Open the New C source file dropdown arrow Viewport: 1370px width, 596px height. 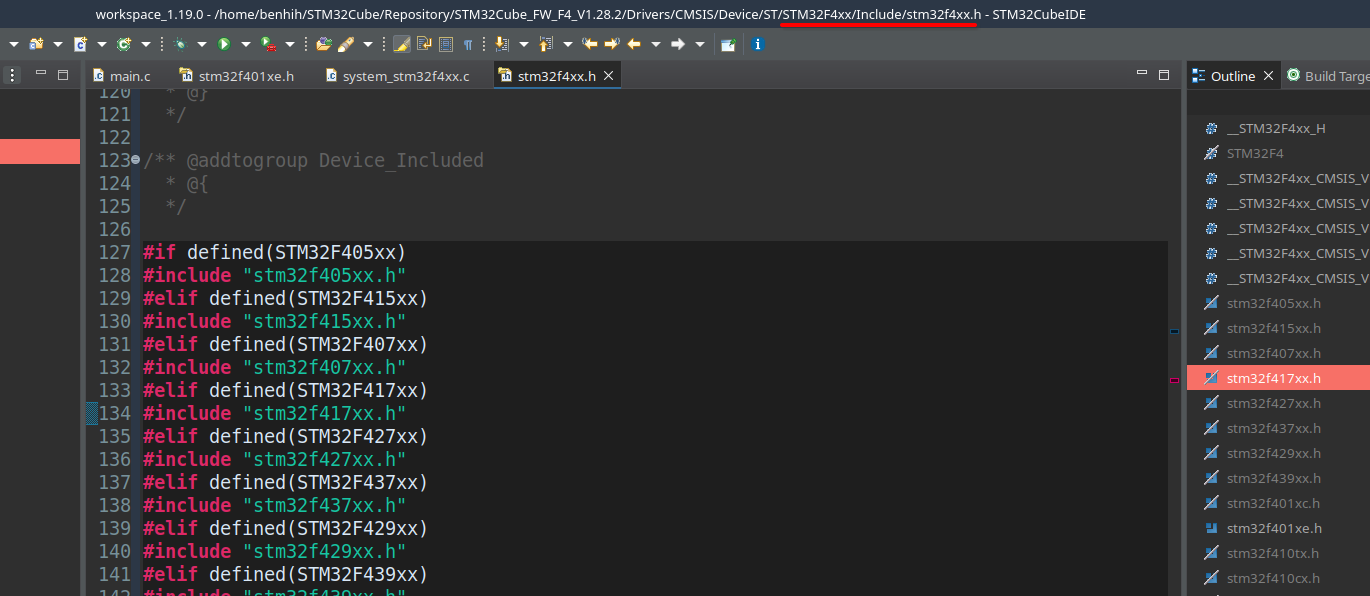(102, 44)
